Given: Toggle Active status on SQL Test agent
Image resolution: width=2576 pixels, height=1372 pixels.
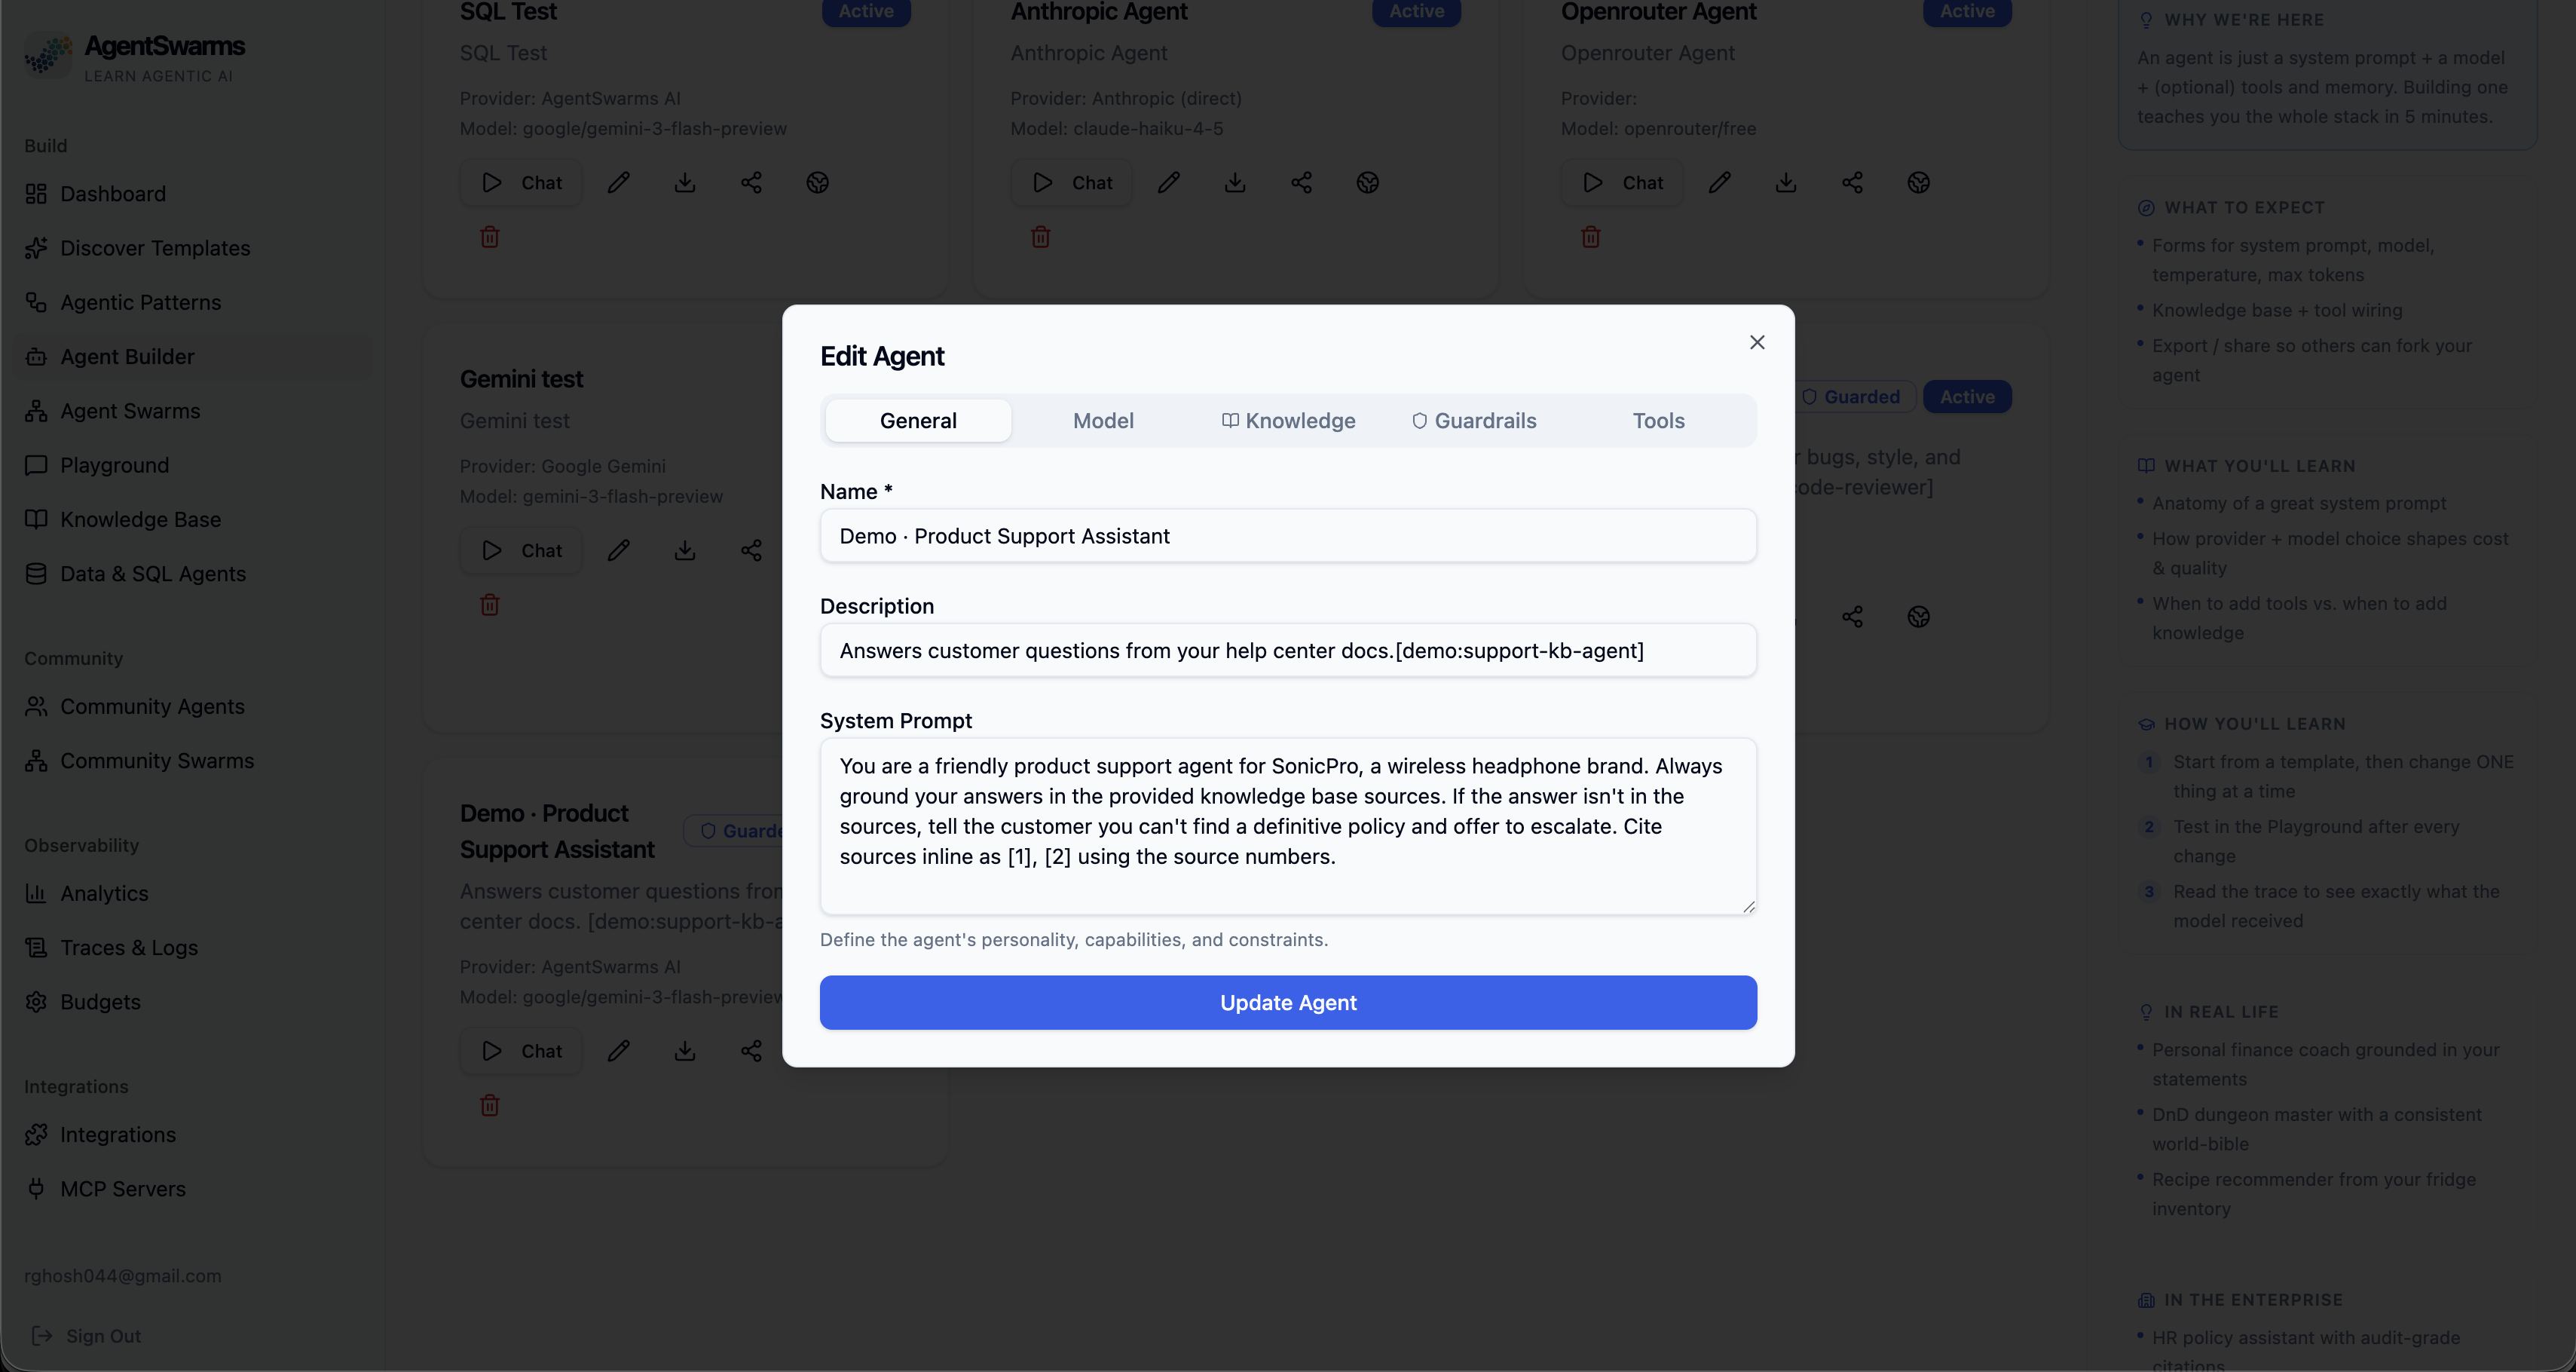Looking at the screenshot, I should coord(865,12).
